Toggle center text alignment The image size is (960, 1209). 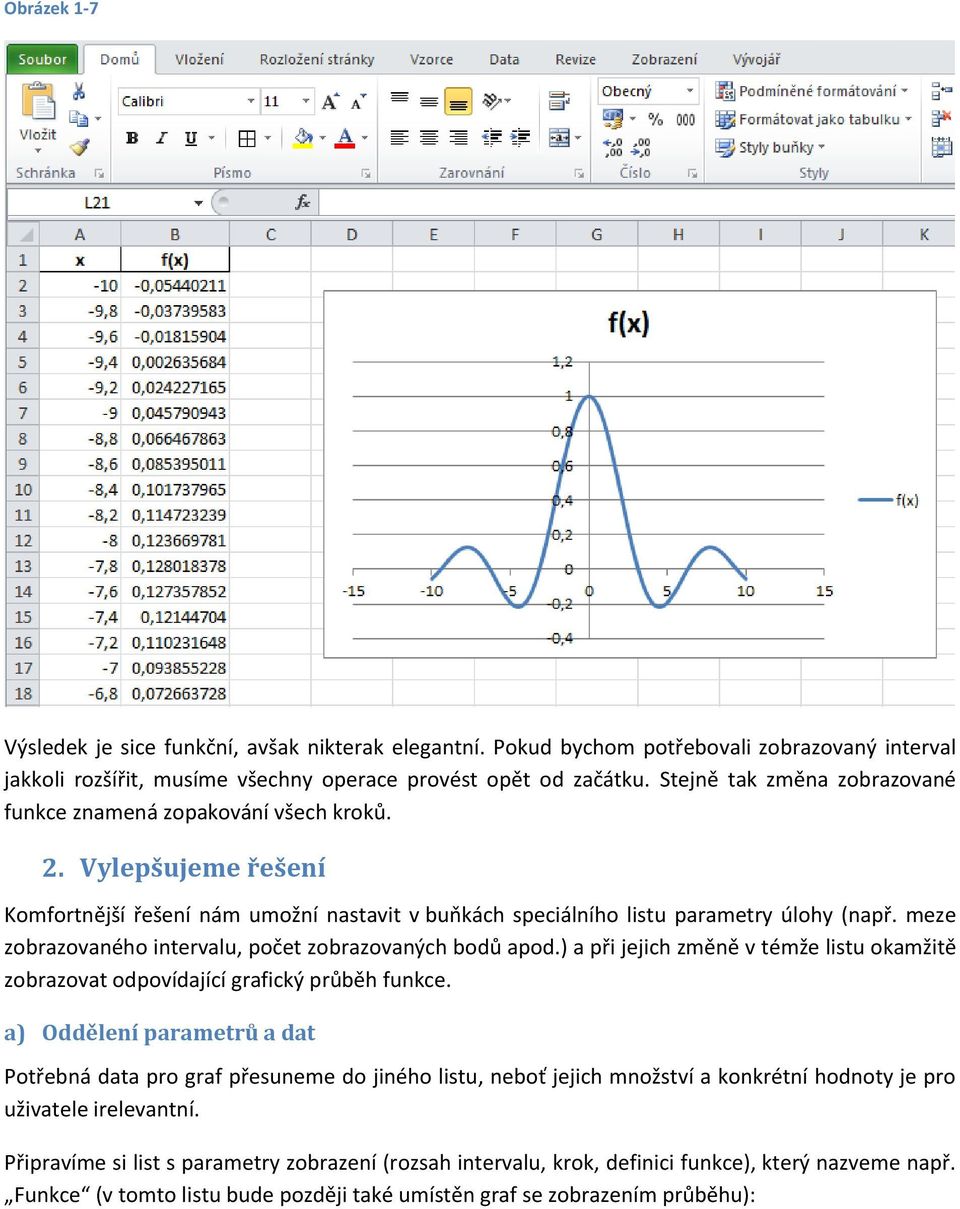429,137
